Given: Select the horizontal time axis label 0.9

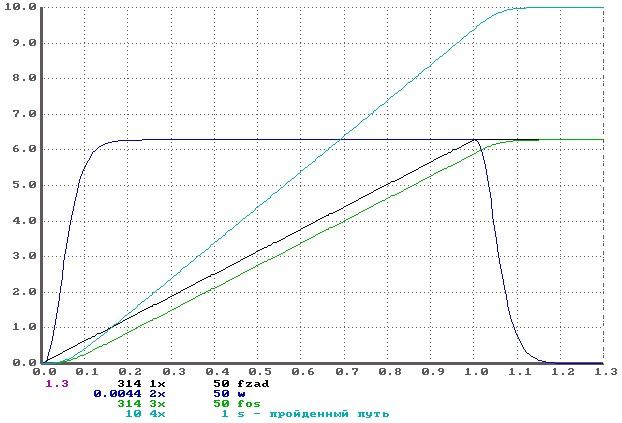Looking at the screenshot, I should pos(433,372).
